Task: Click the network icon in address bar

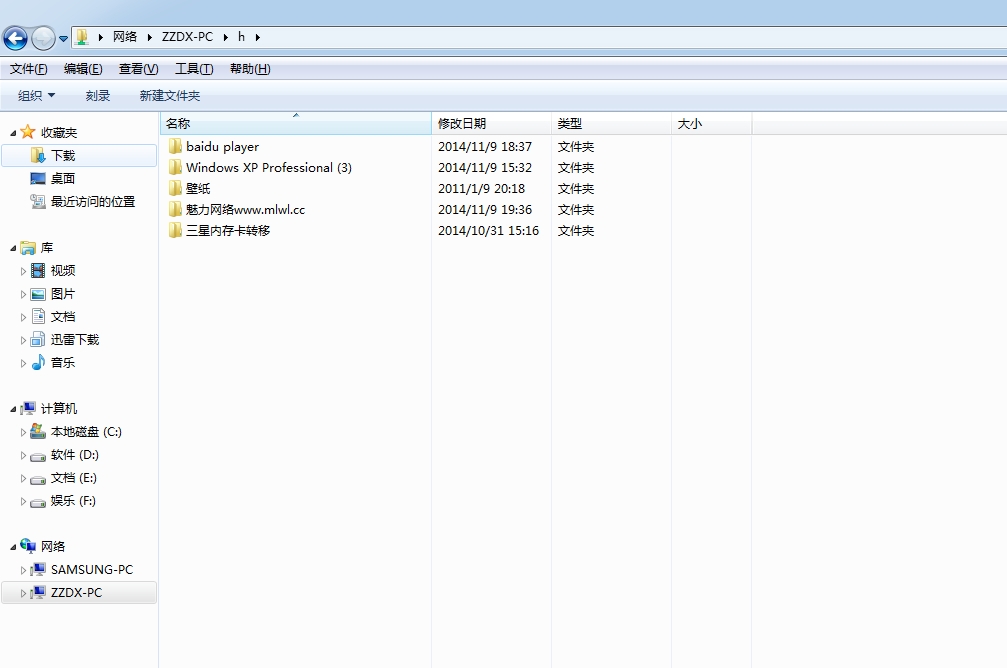Action: click(x=82, y=37)
